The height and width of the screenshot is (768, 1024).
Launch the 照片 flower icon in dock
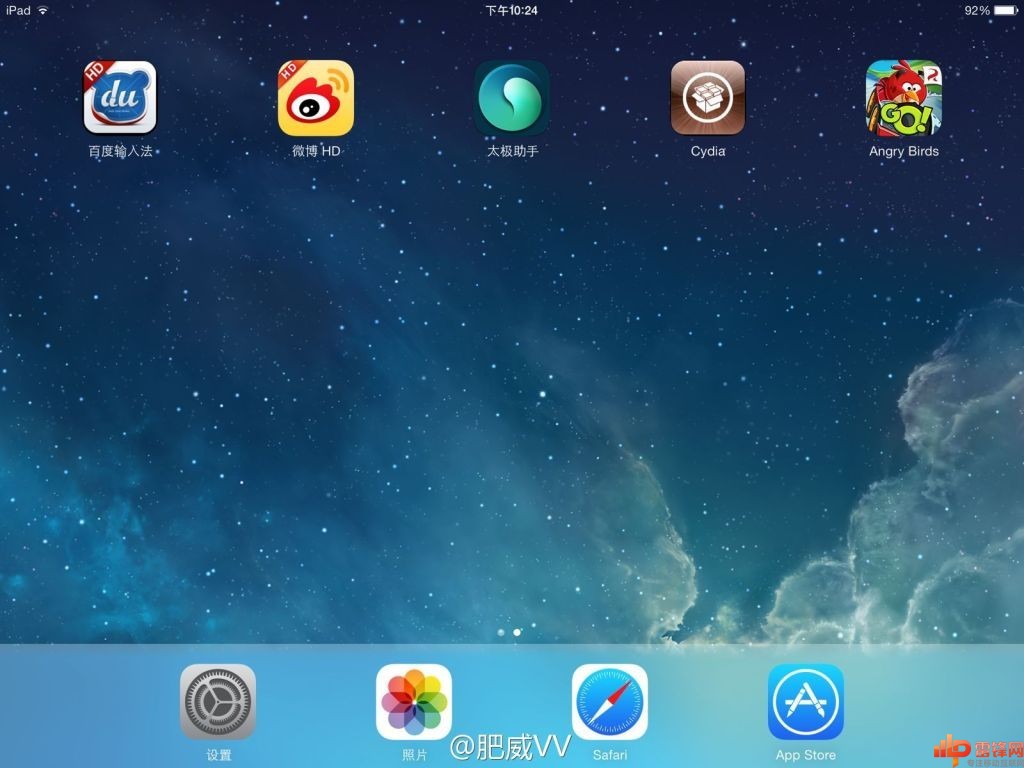click(414, 702)
